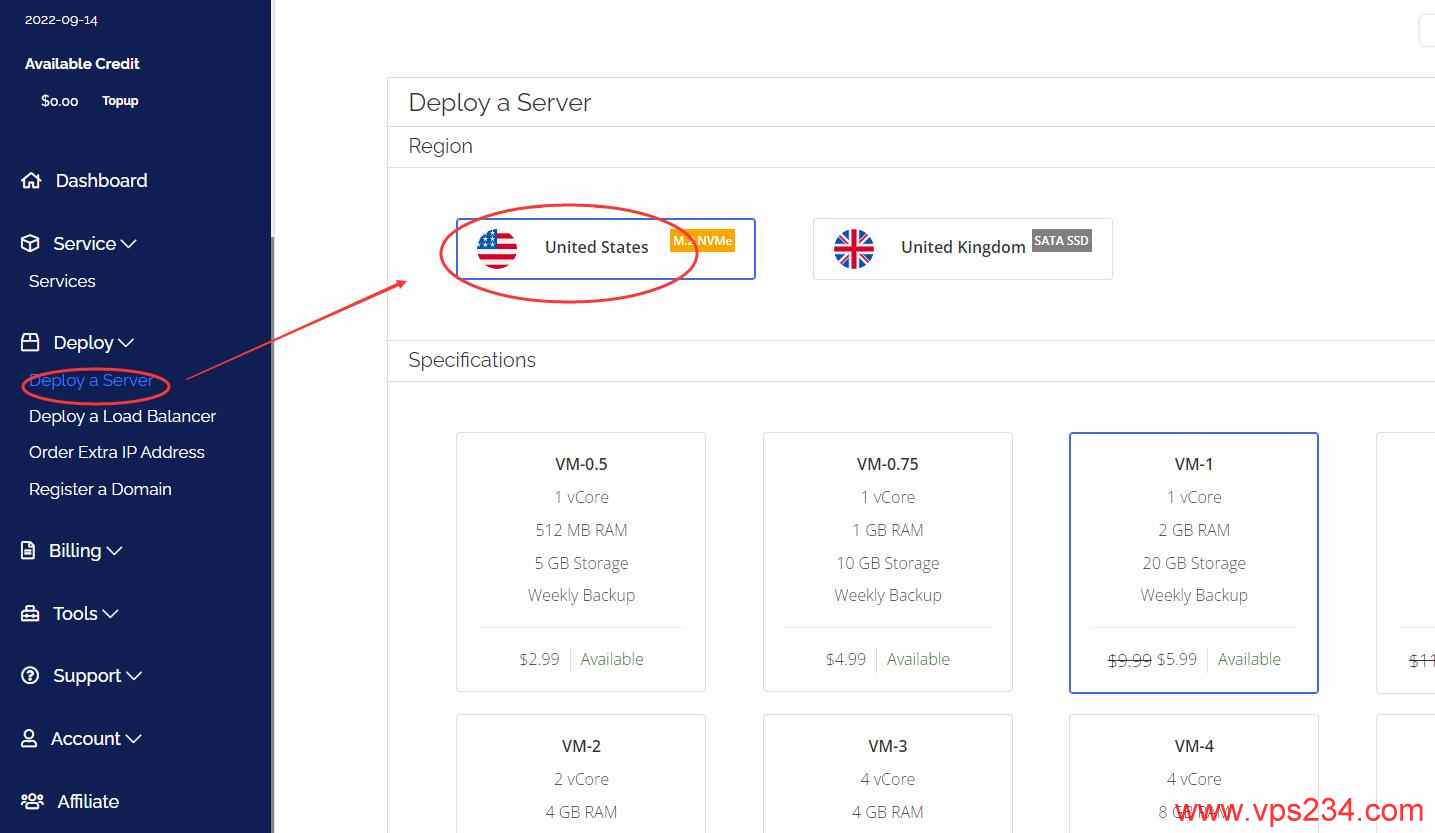Click the sidebar vertical scrollbar
The height and width of the screenshot is (833, 1435).
[272, 535]
